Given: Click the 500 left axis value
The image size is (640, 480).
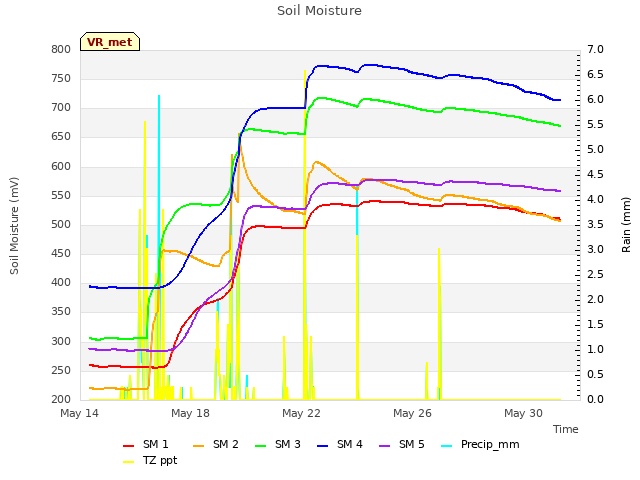Looking at the screenshot, I should tap(61, 224).
